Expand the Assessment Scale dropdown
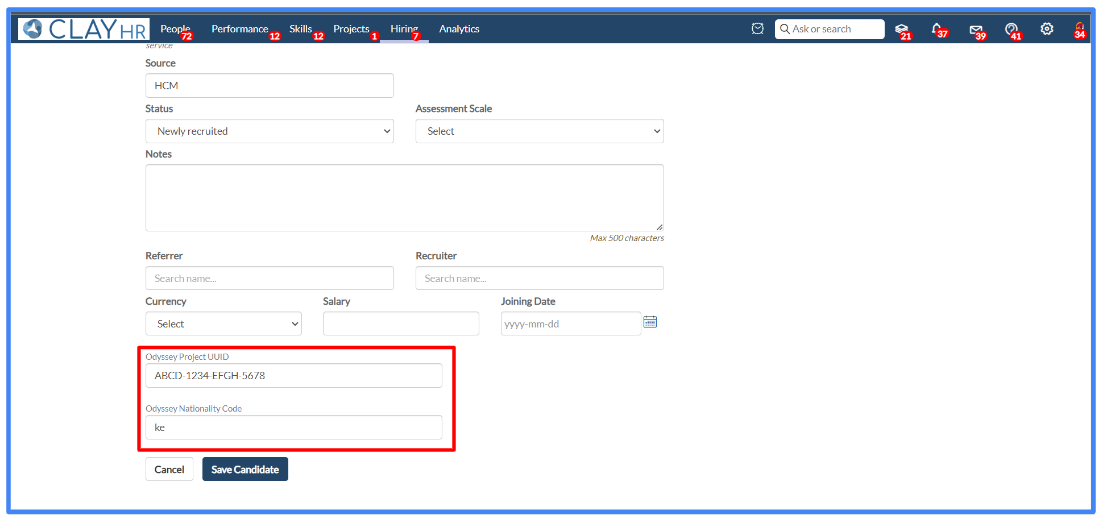 pos(539,131)
